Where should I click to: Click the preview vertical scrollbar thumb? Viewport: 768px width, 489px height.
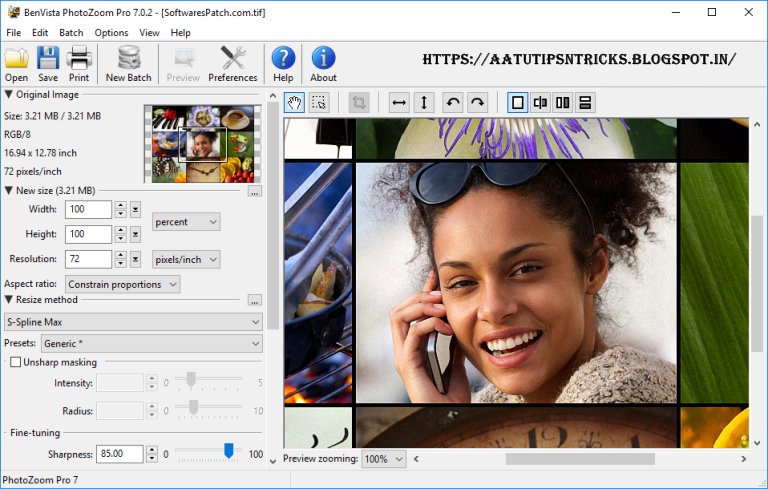[x=757, y=283]
